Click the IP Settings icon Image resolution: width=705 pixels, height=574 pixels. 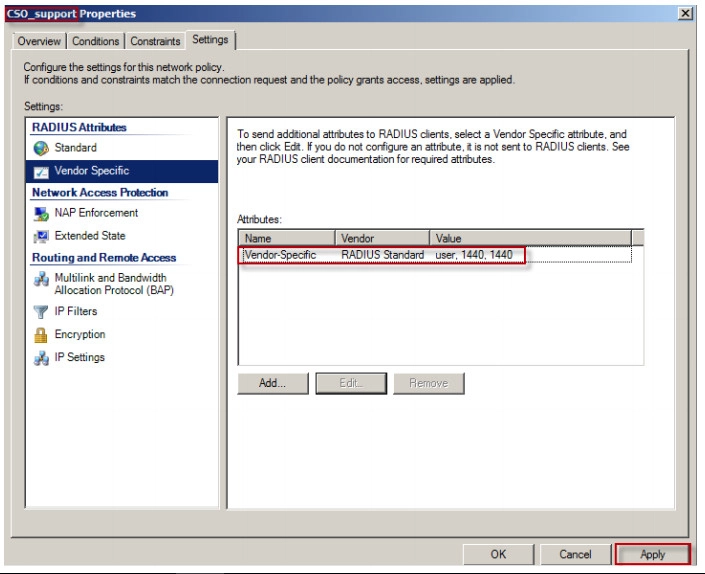tap(41, 358)
